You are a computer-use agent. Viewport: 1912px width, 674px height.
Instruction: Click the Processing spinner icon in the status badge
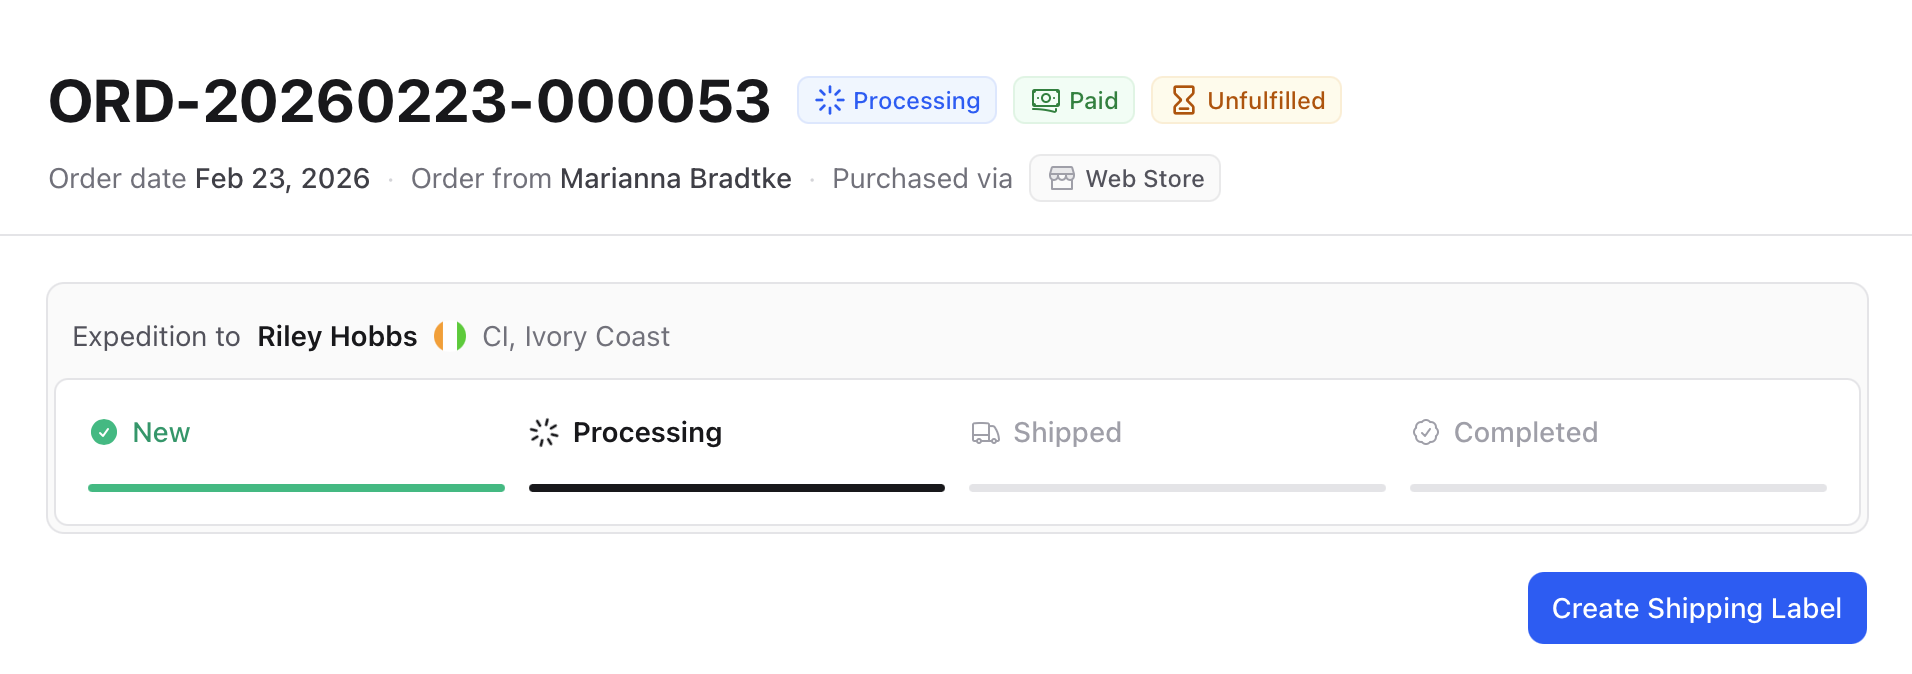coord(829,100)
